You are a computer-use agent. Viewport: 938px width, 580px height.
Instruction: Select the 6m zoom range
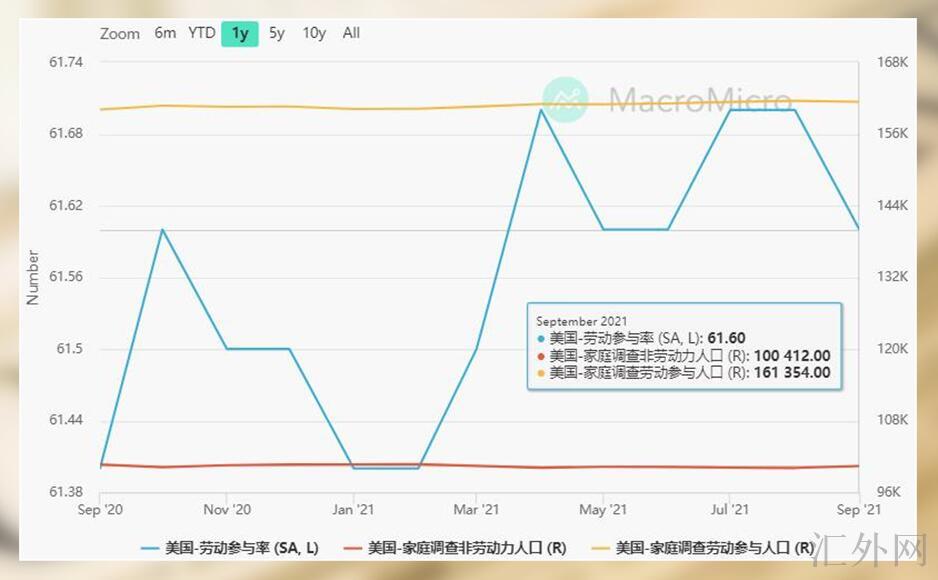165,33
